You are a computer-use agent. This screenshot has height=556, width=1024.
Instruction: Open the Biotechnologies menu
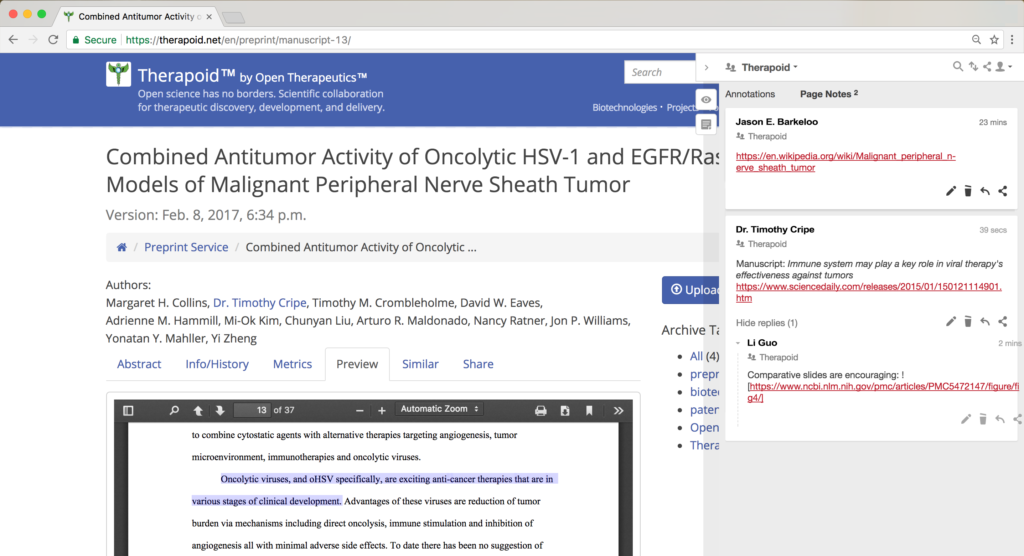pyautogui.click(x=624, y=107)
